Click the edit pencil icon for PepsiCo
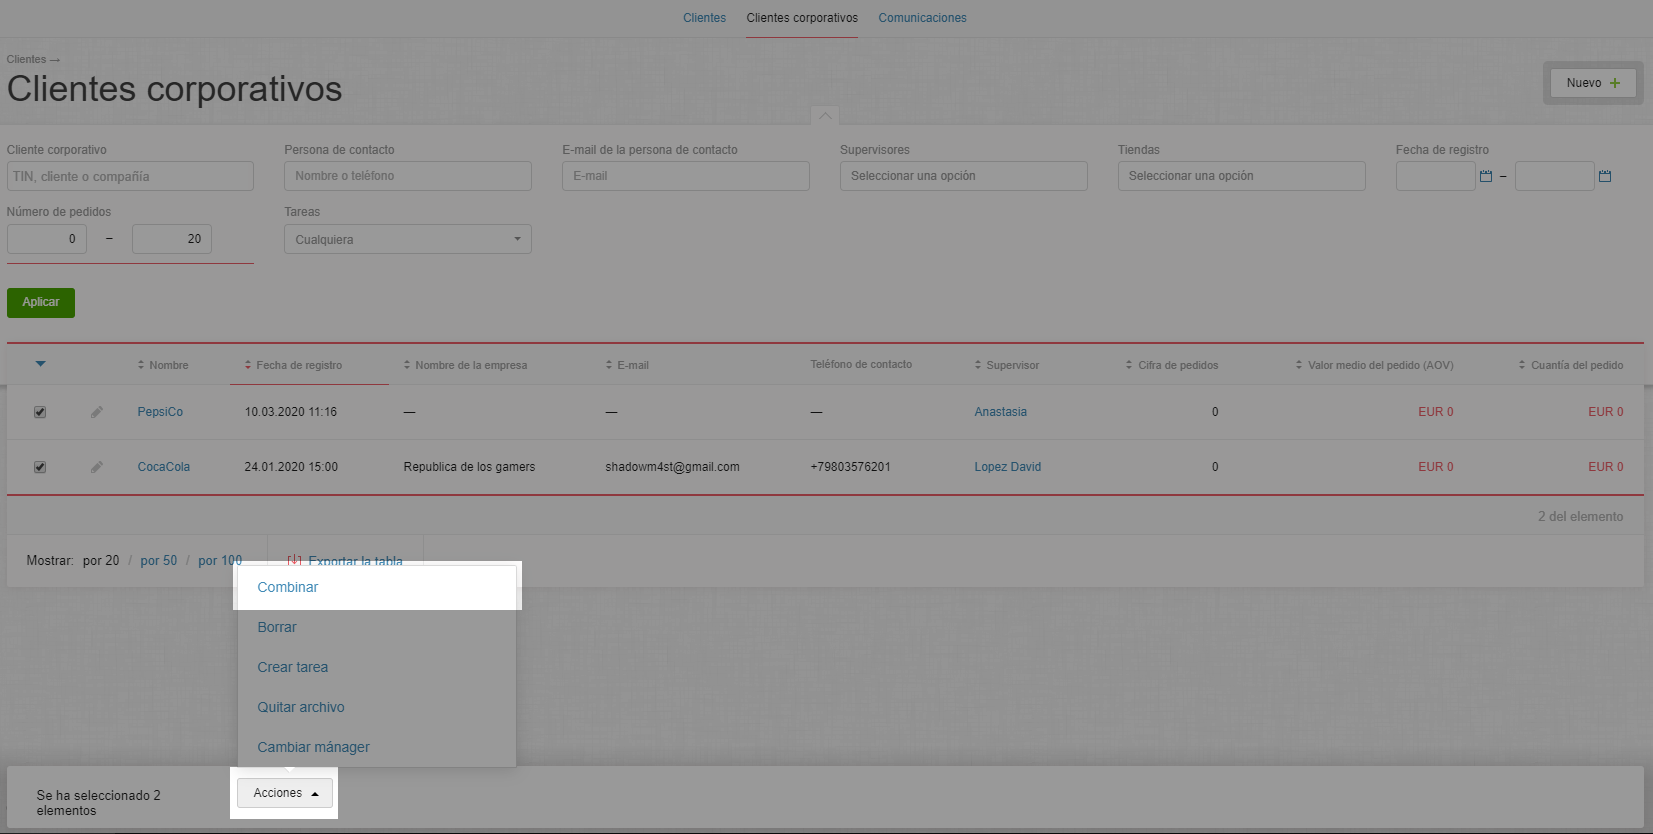 coord(97,412)
